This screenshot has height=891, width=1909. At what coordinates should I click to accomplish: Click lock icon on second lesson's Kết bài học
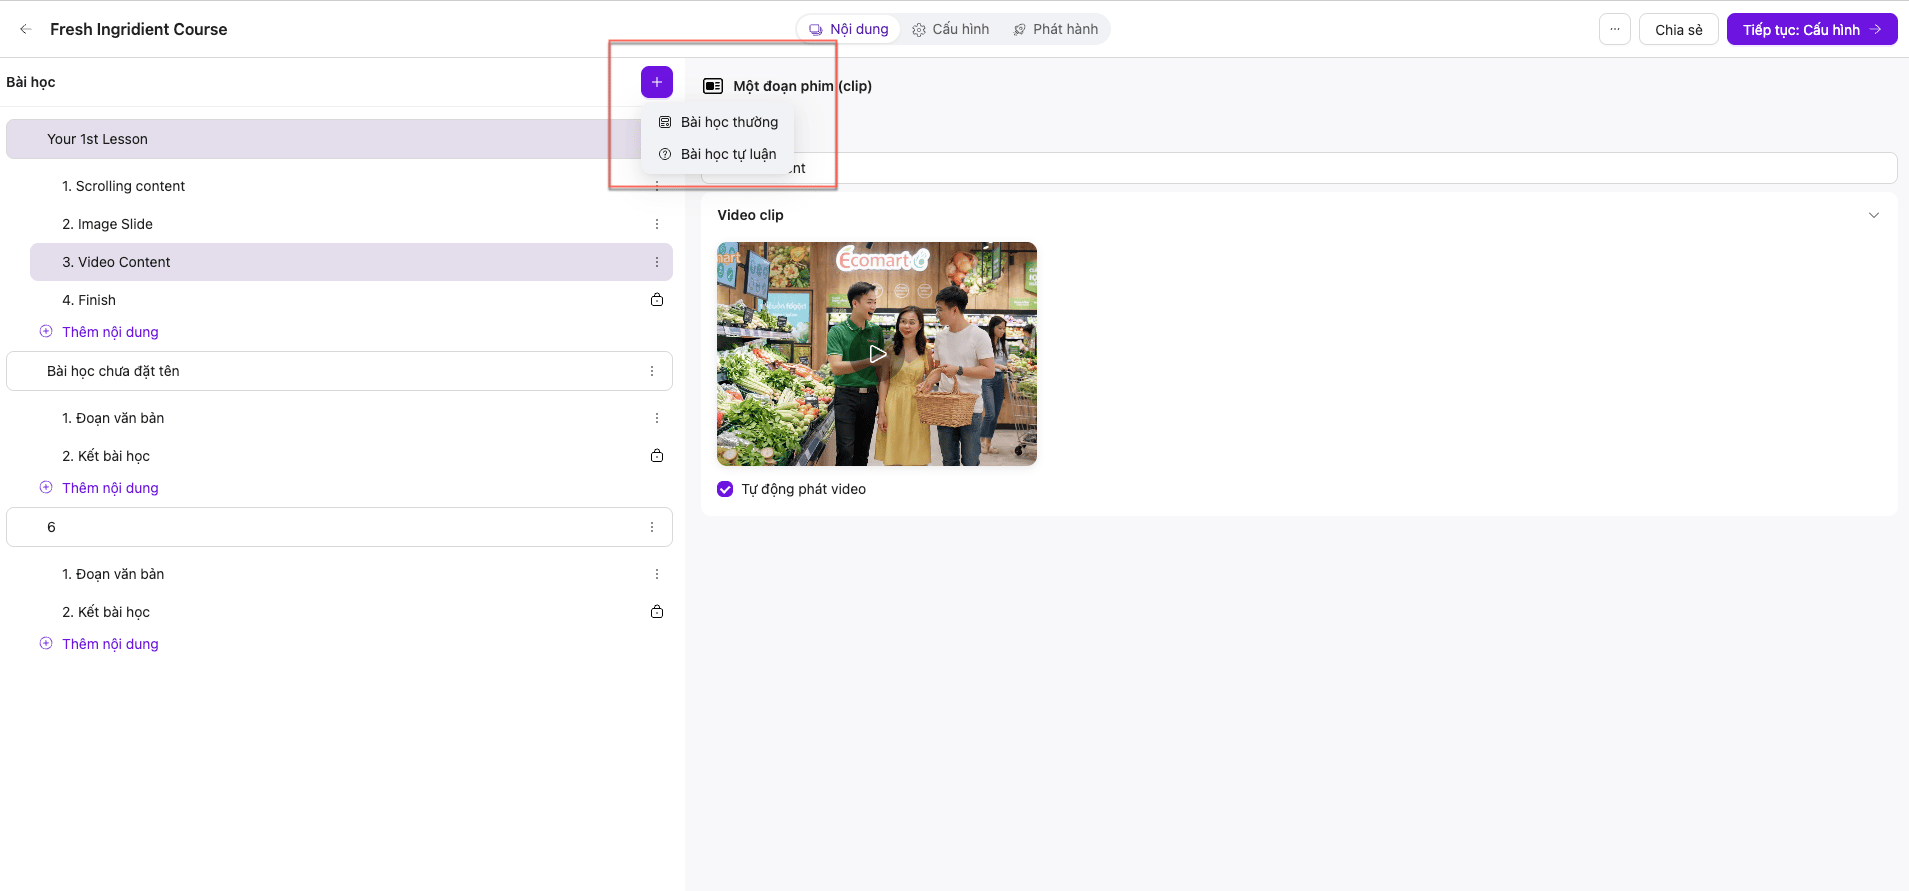point(657,456)
